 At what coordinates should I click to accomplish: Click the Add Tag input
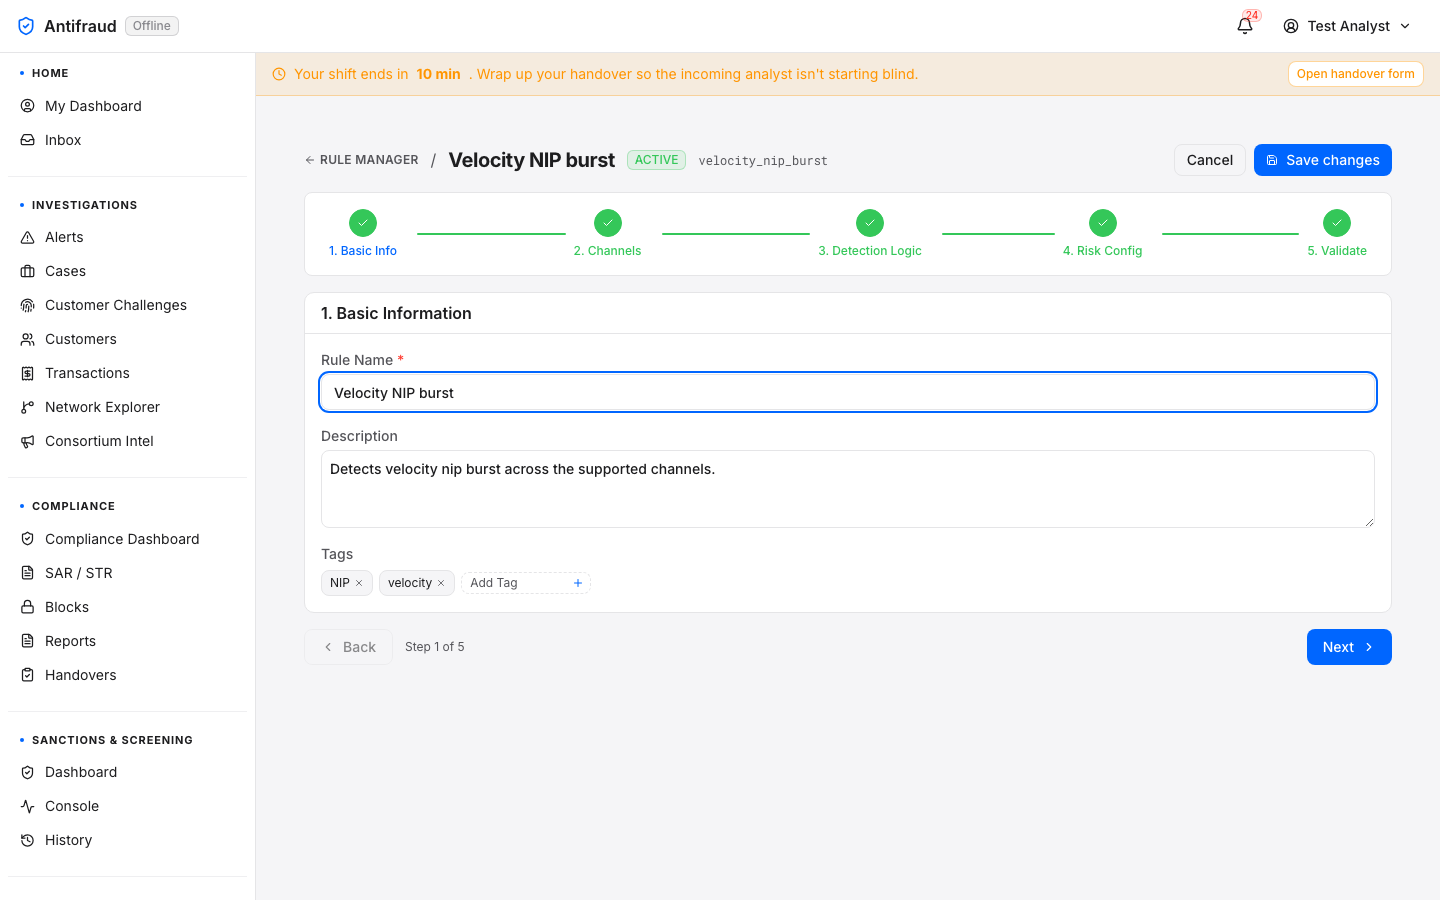point(517,583)
